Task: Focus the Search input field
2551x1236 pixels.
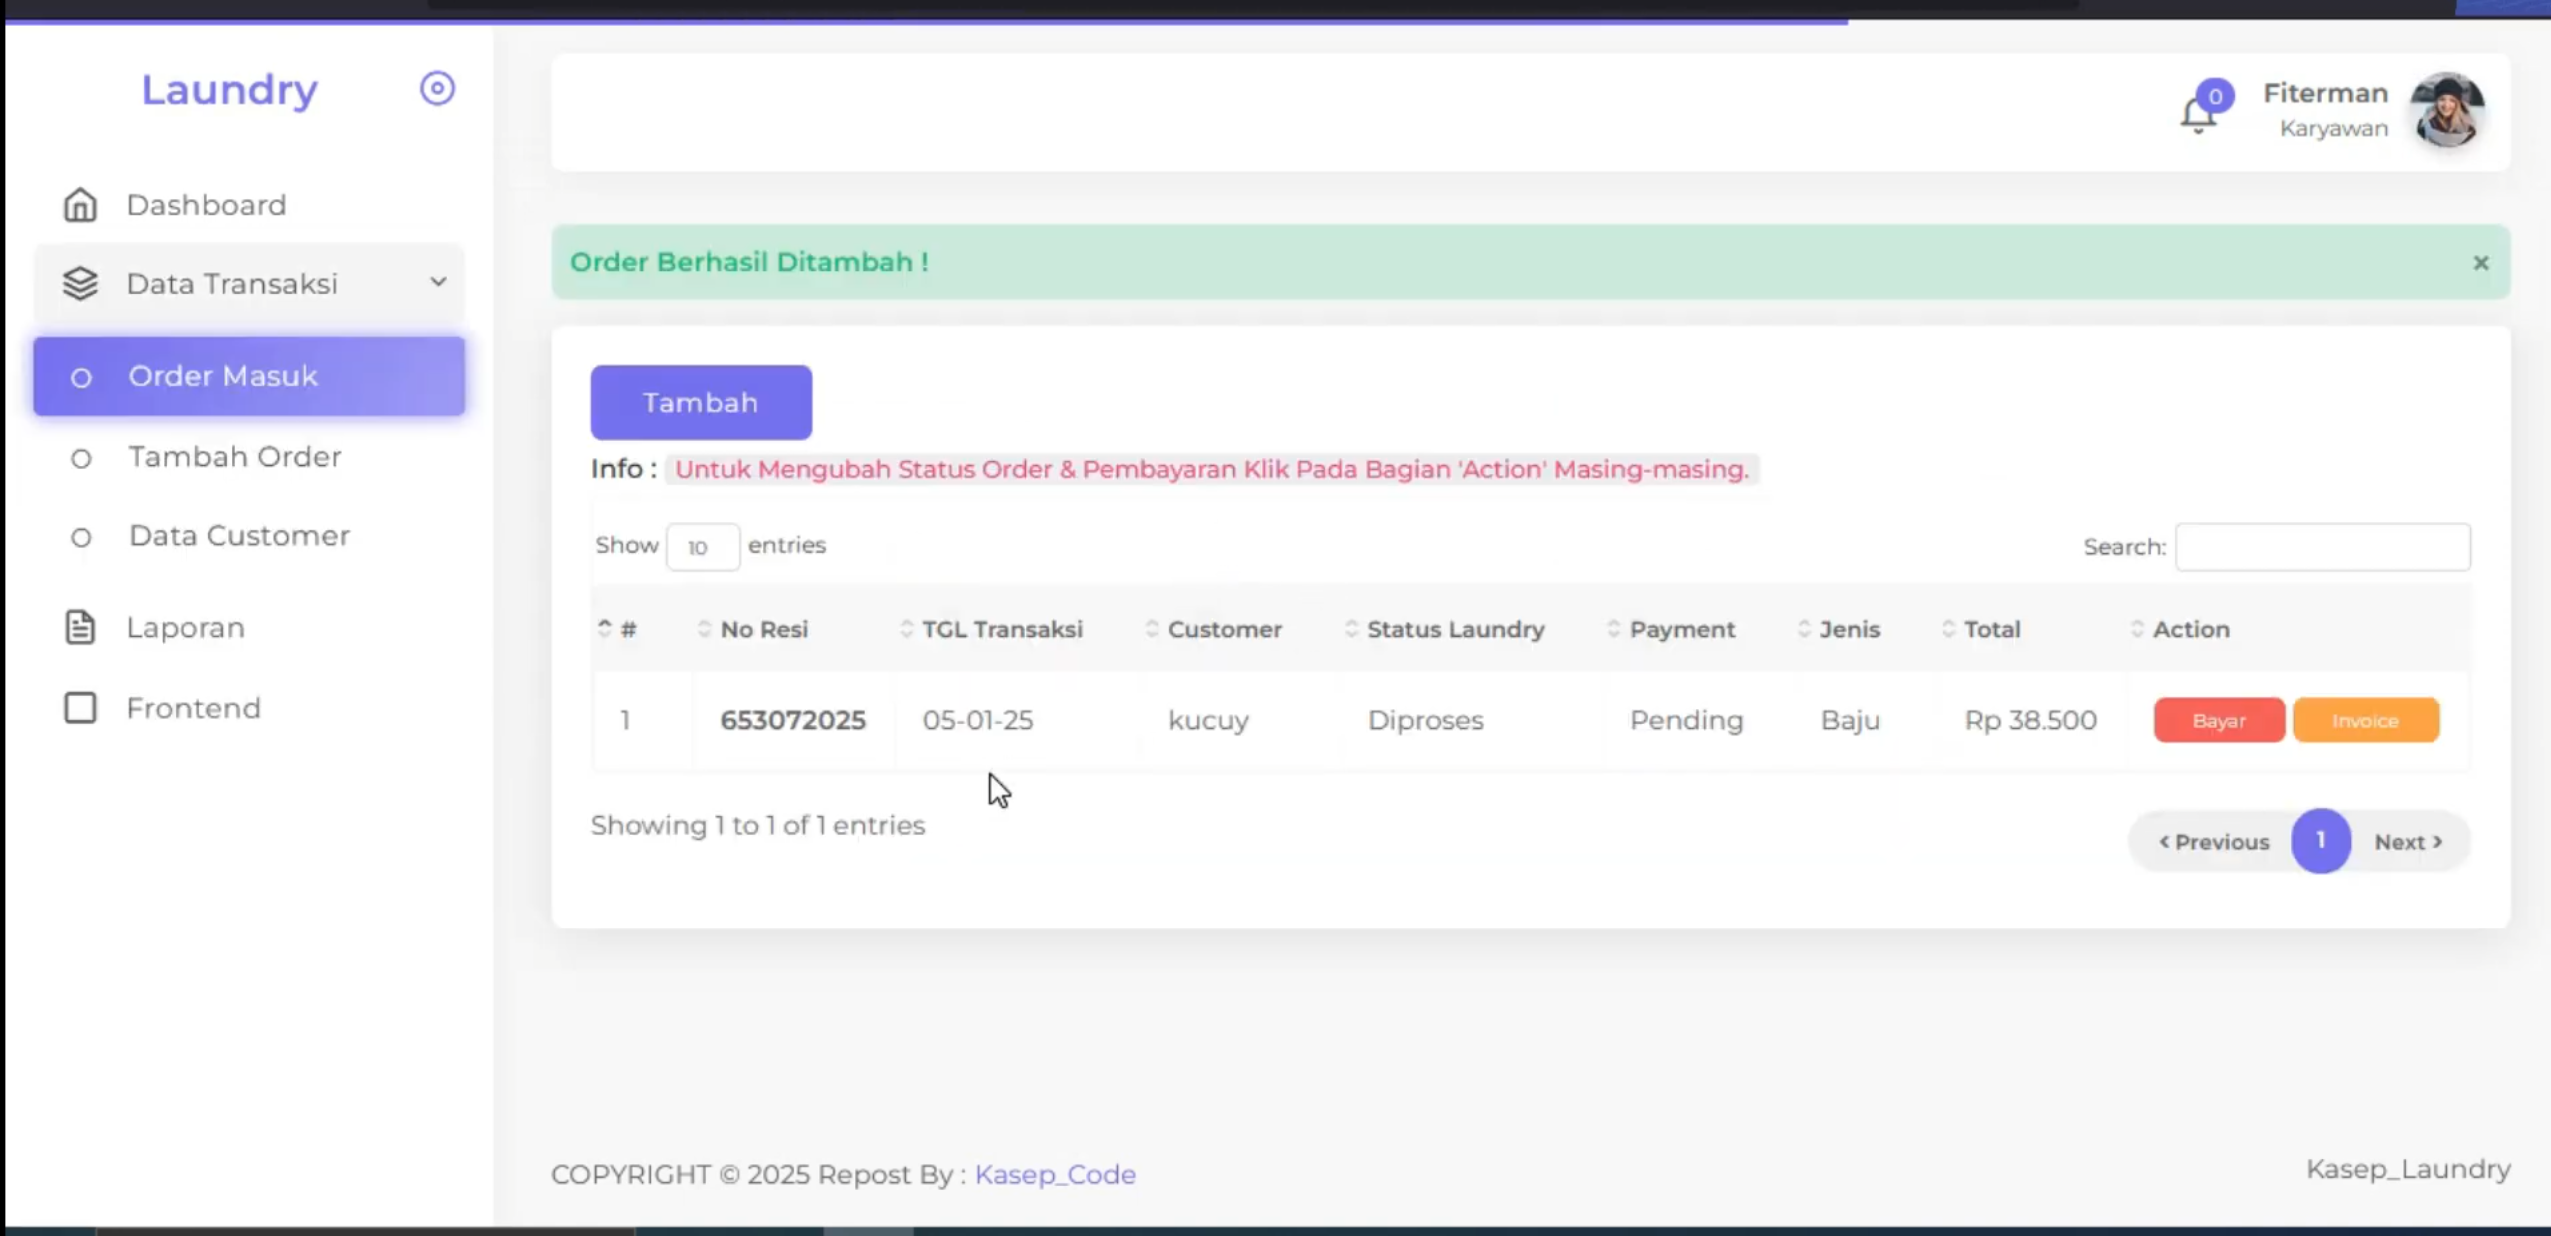Action: [x=2323, y=547]
